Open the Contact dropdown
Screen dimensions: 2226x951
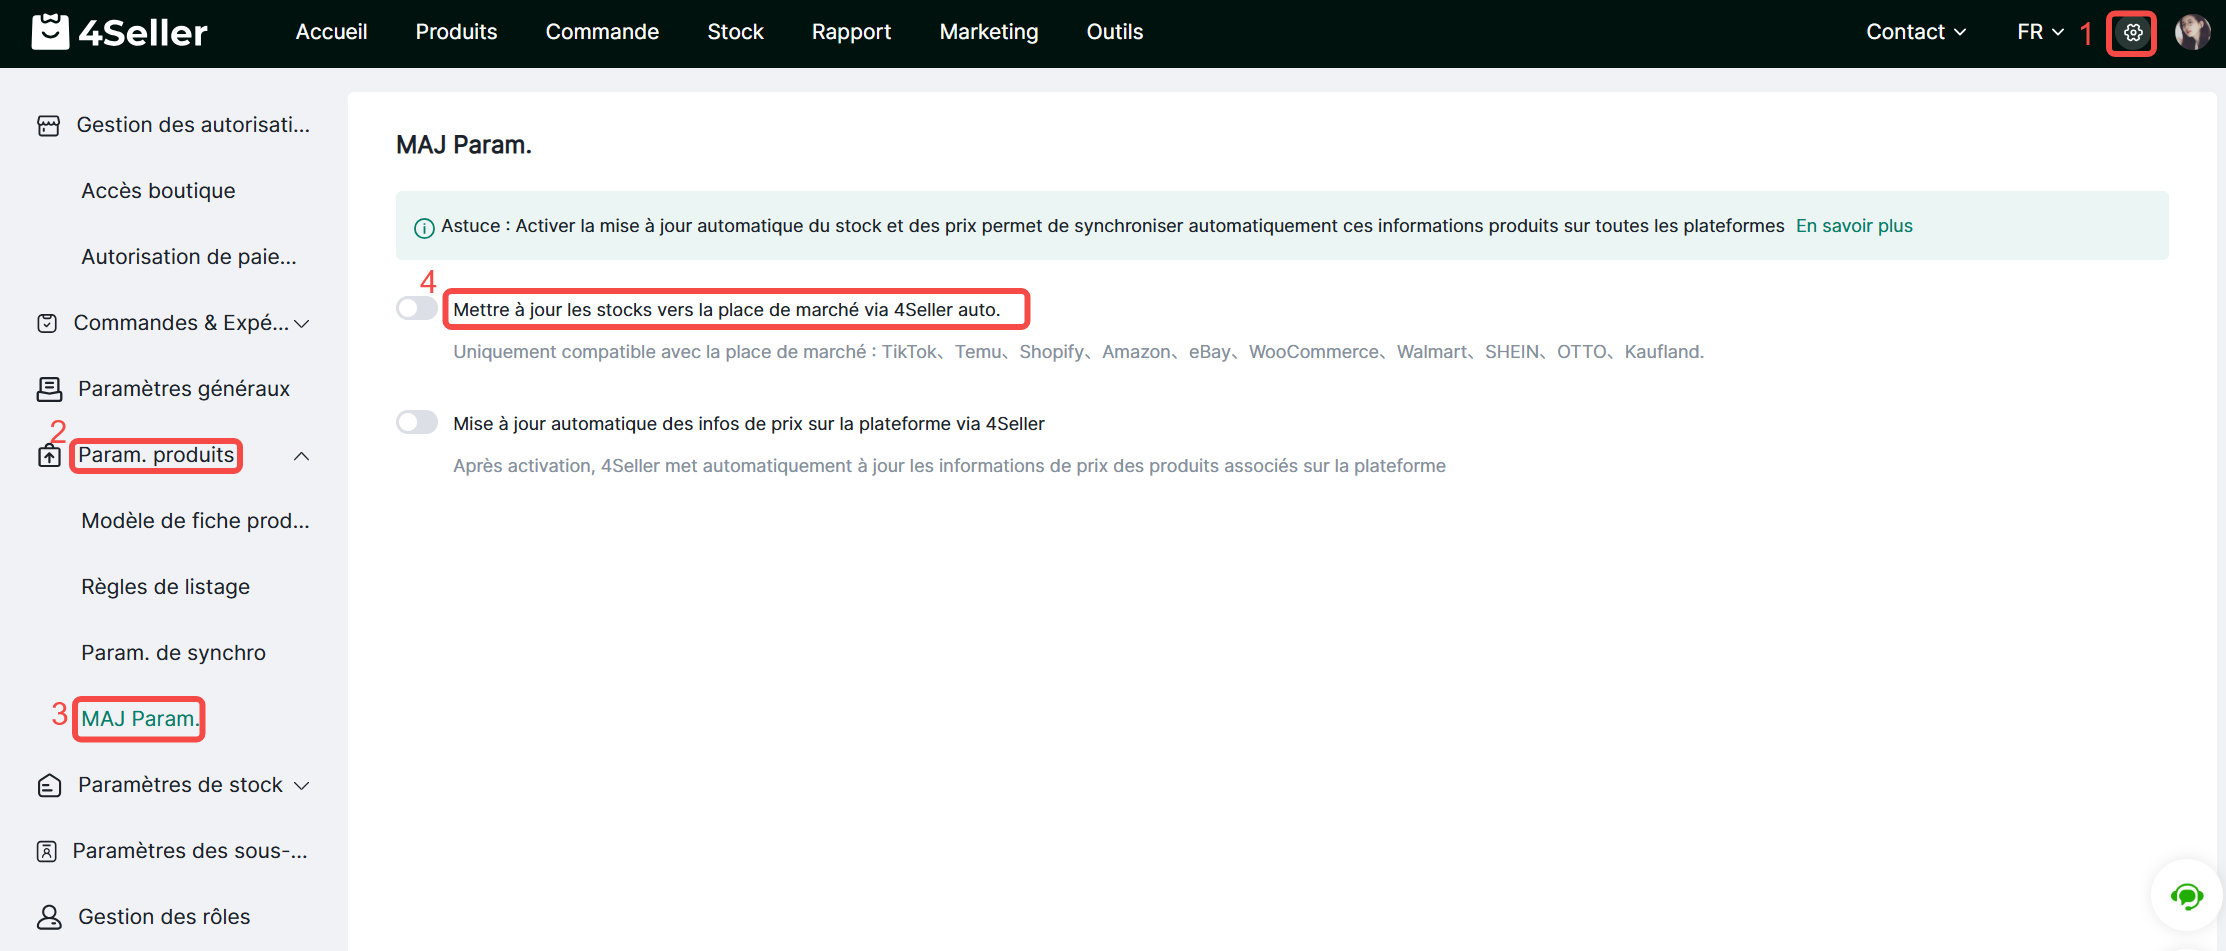[x=1915, y=32]
